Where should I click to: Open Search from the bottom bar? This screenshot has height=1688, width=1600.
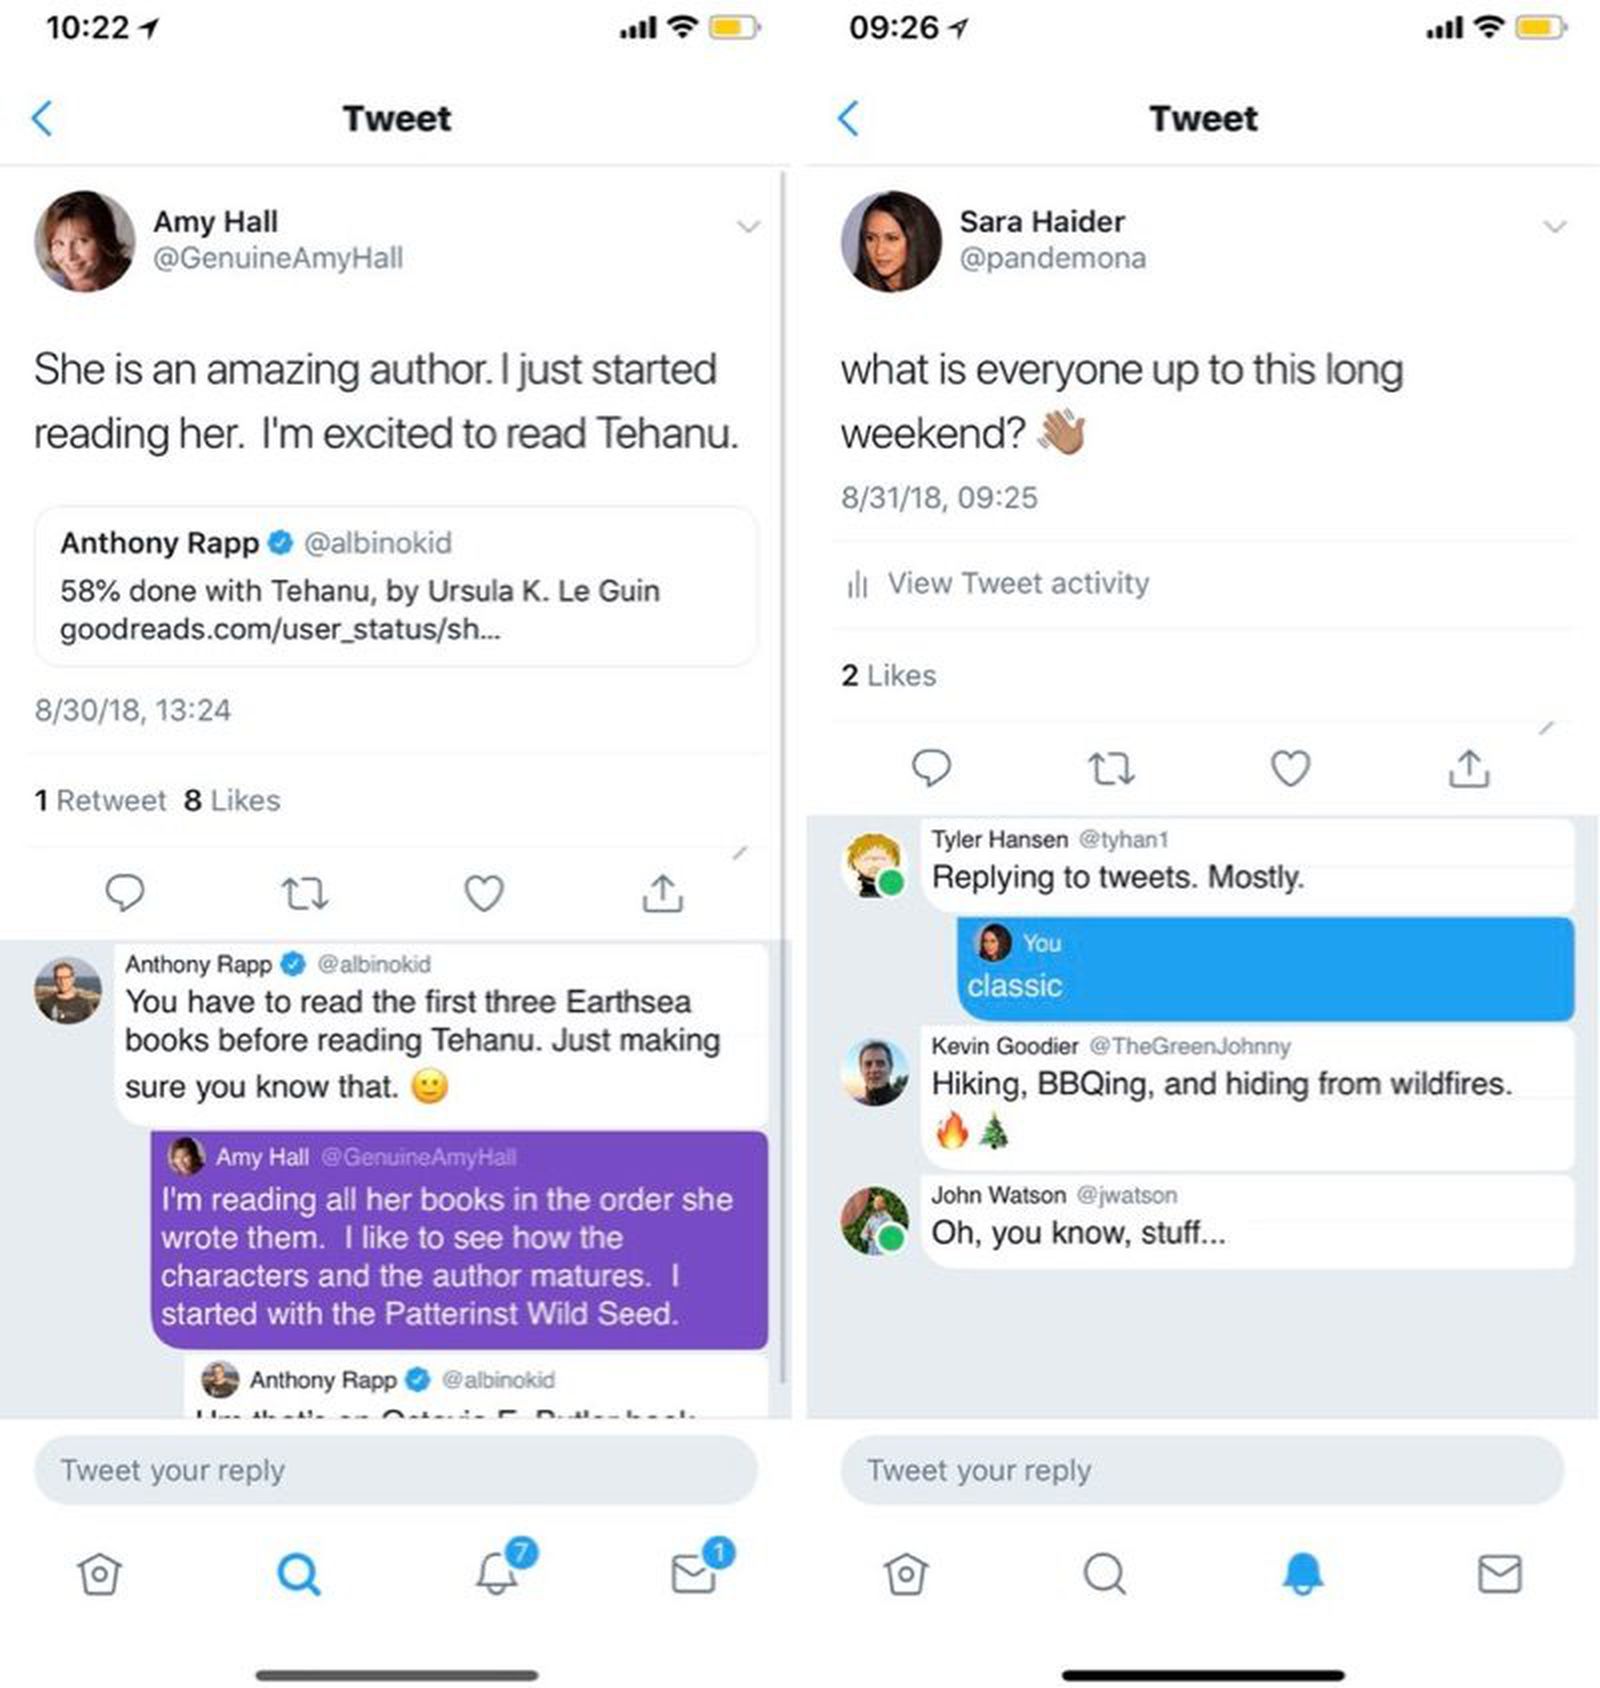click(x=298, y=1573)
